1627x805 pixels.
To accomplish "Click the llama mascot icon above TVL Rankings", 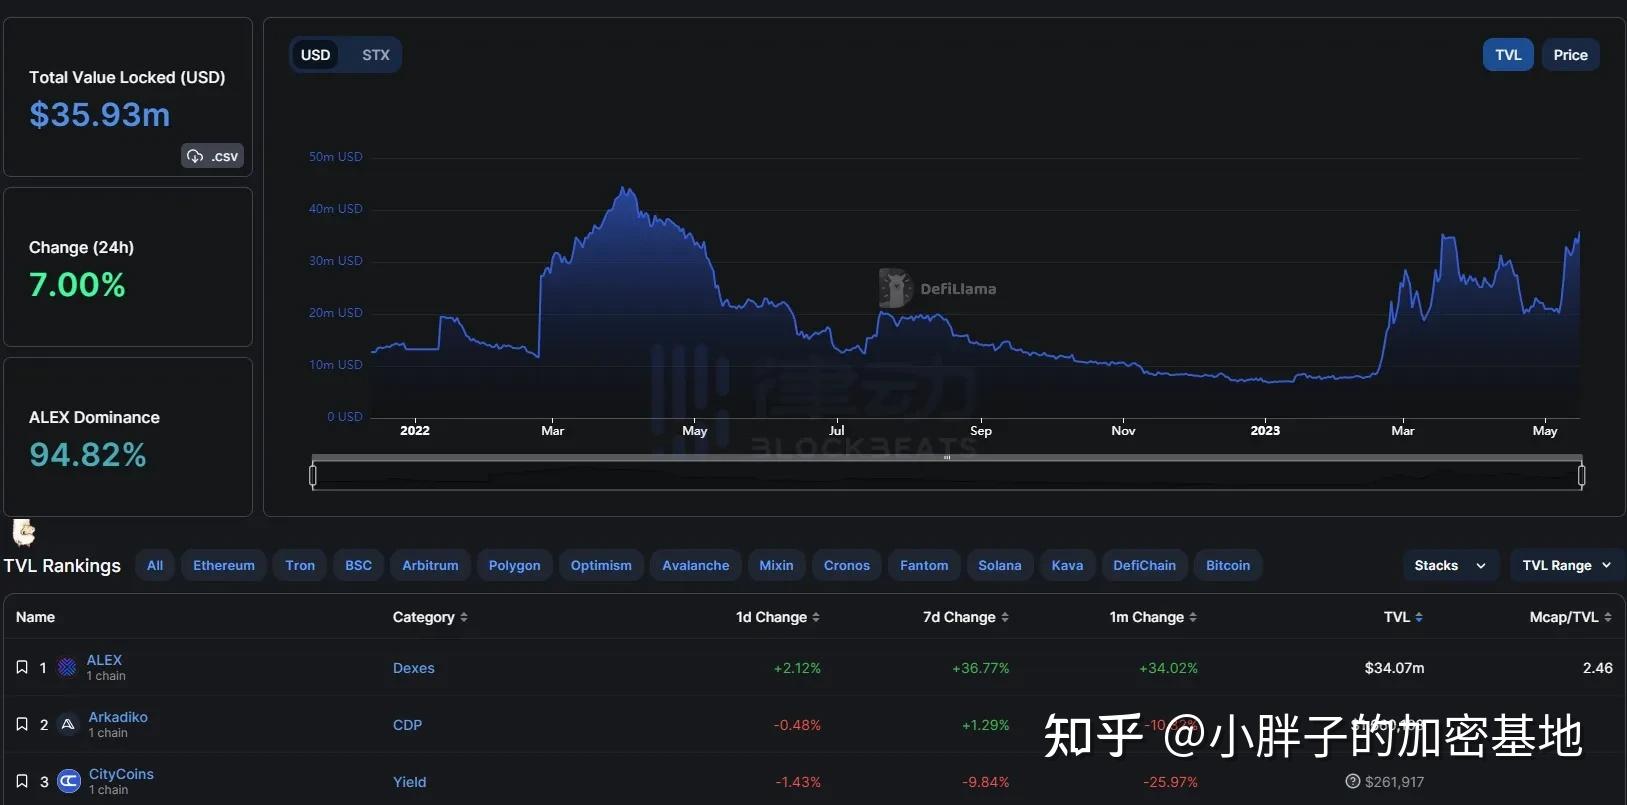I will [23, 531].
